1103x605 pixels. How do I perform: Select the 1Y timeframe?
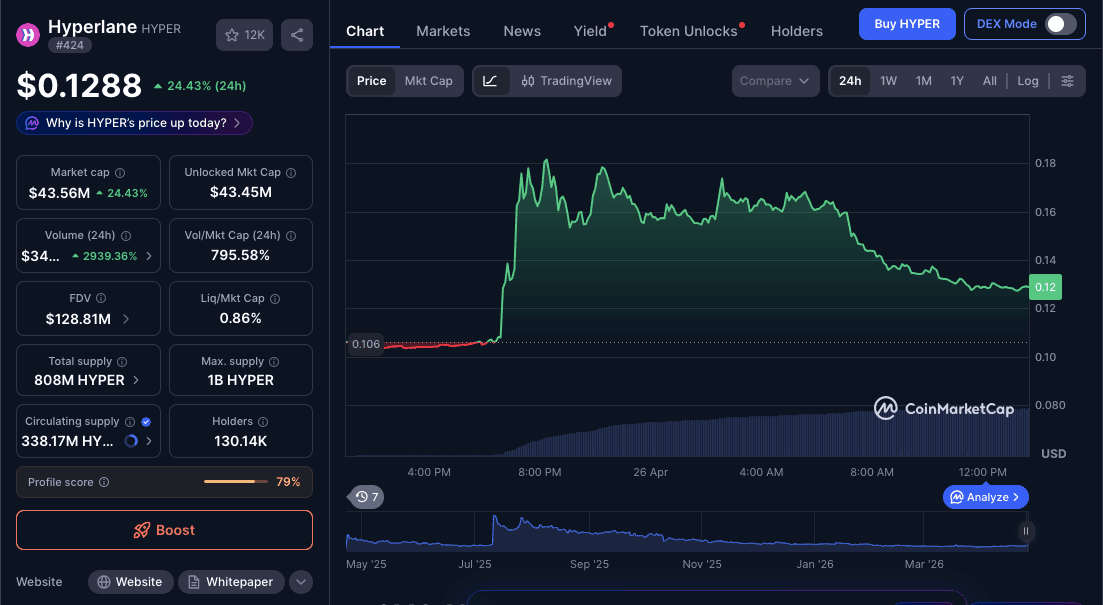tap(956, 81)
